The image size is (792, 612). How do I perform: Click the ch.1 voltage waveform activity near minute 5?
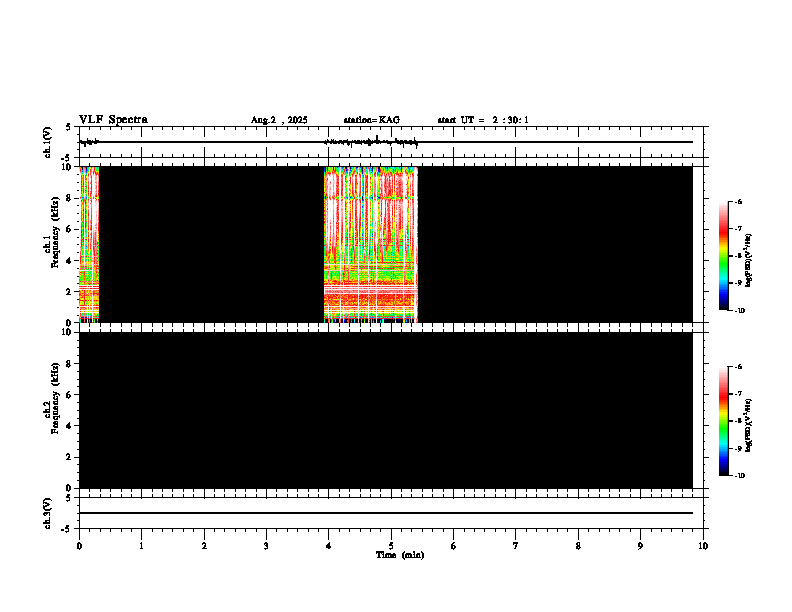371,141
